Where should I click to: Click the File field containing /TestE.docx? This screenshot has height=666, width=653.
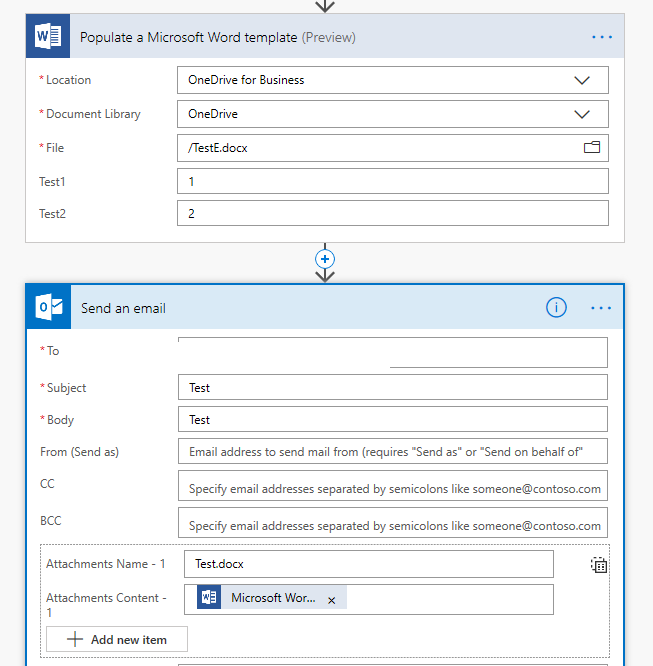(393, 148)
